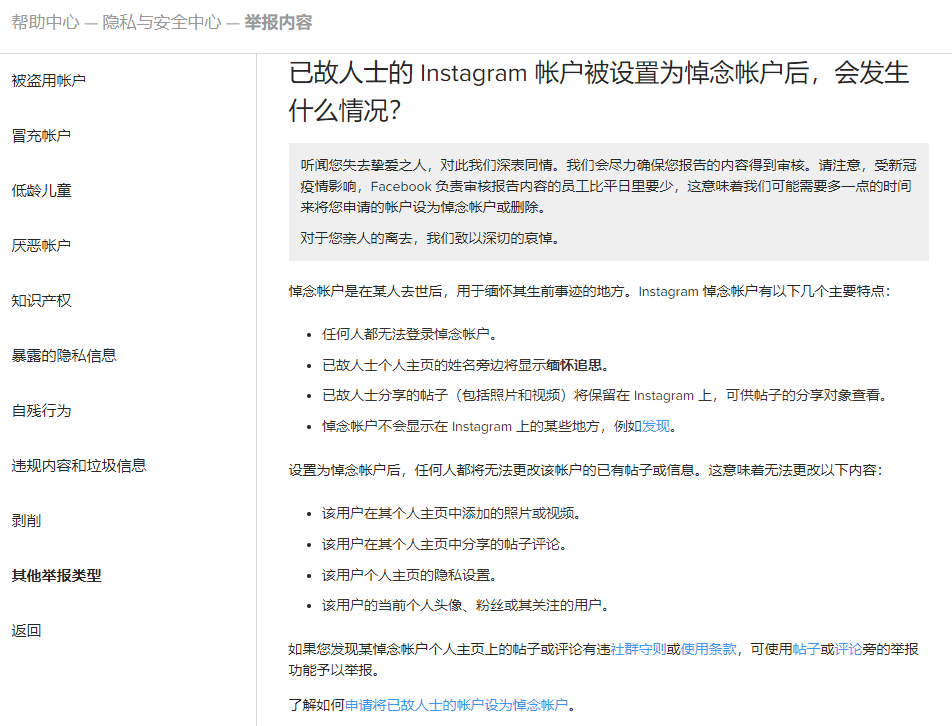Click the 评论 link before 旁的举报
Viewport: 952px width, 726px height.
pos(848,649)
